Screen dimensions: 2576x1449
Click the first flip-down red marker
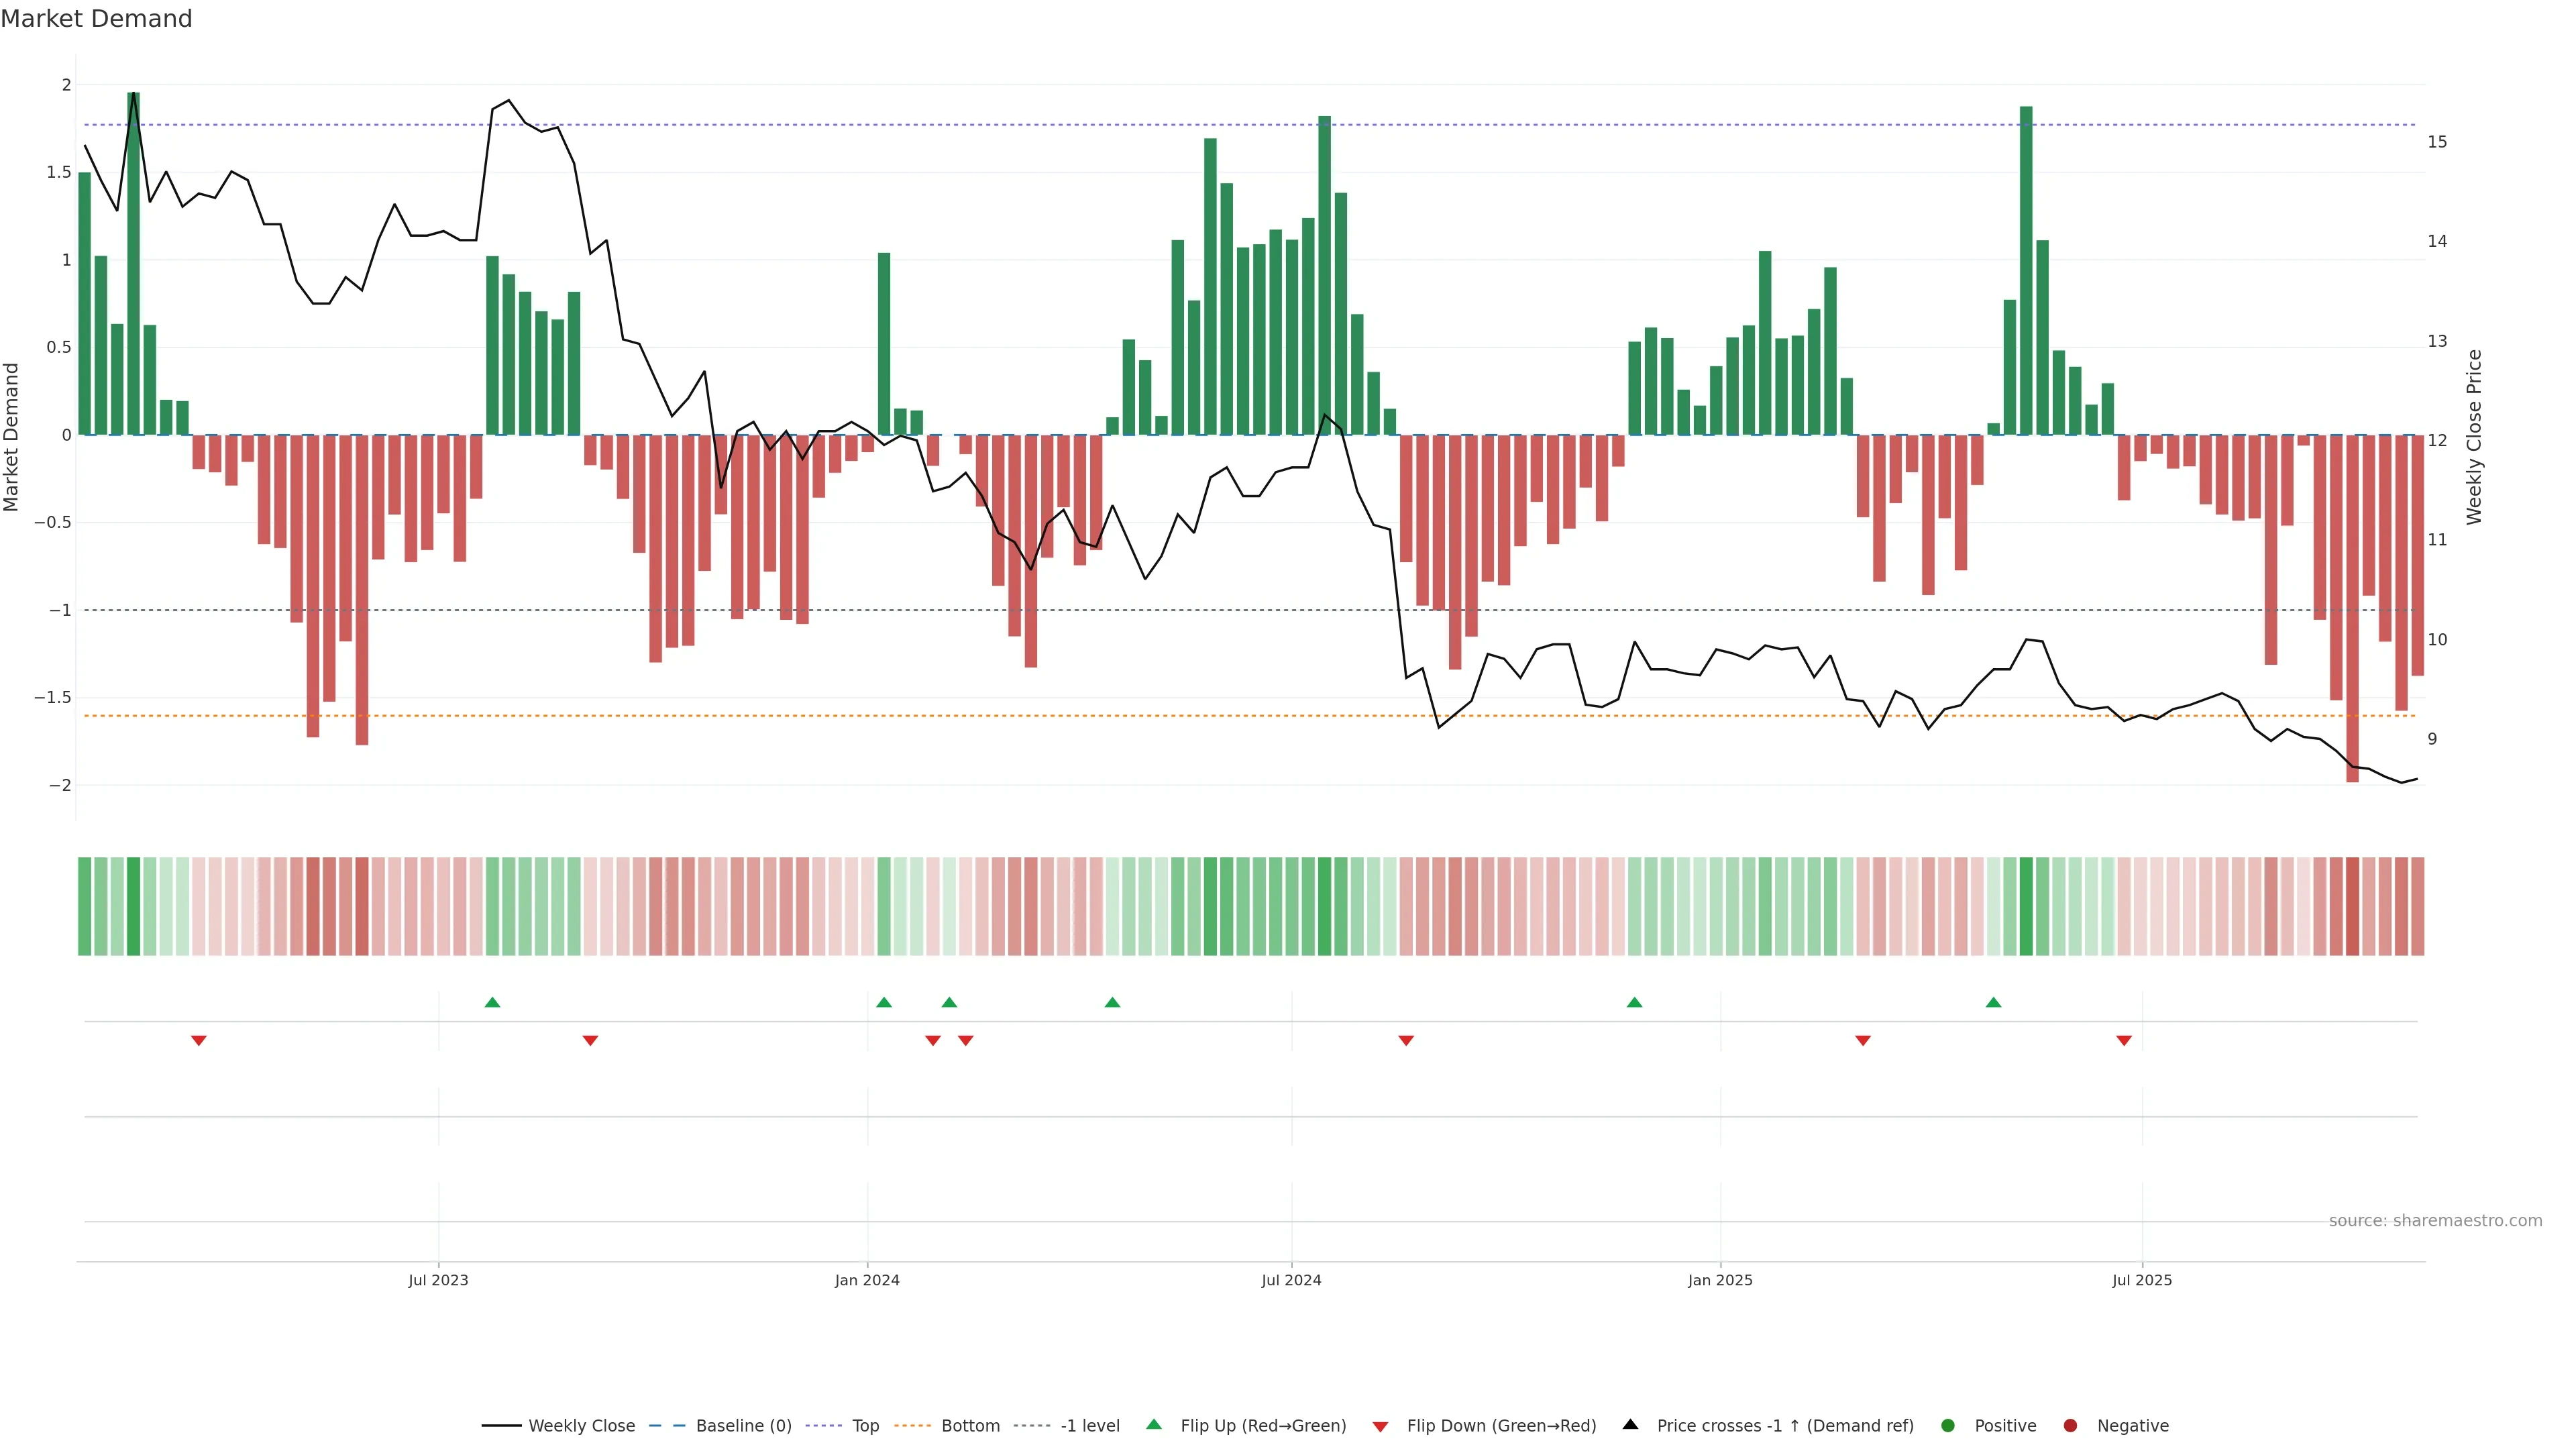click(x=199, y=1041)
